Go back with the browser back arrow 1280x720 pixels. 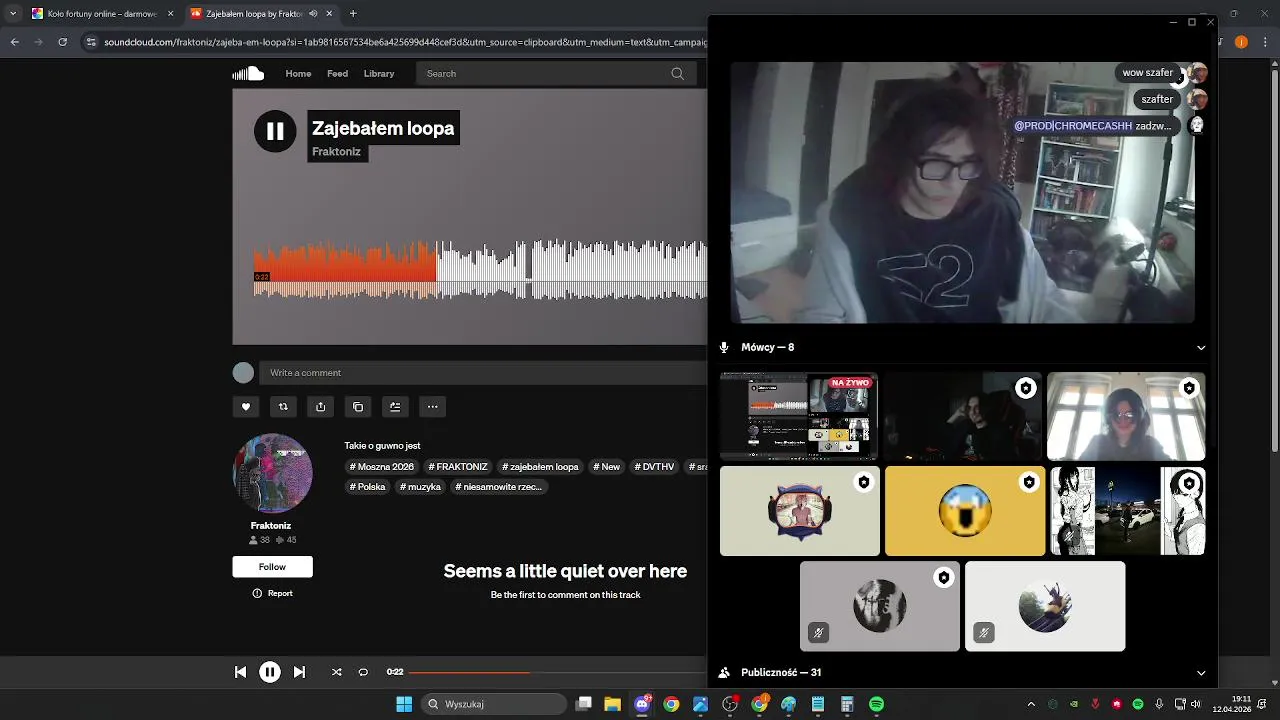[x=14, y=42]
